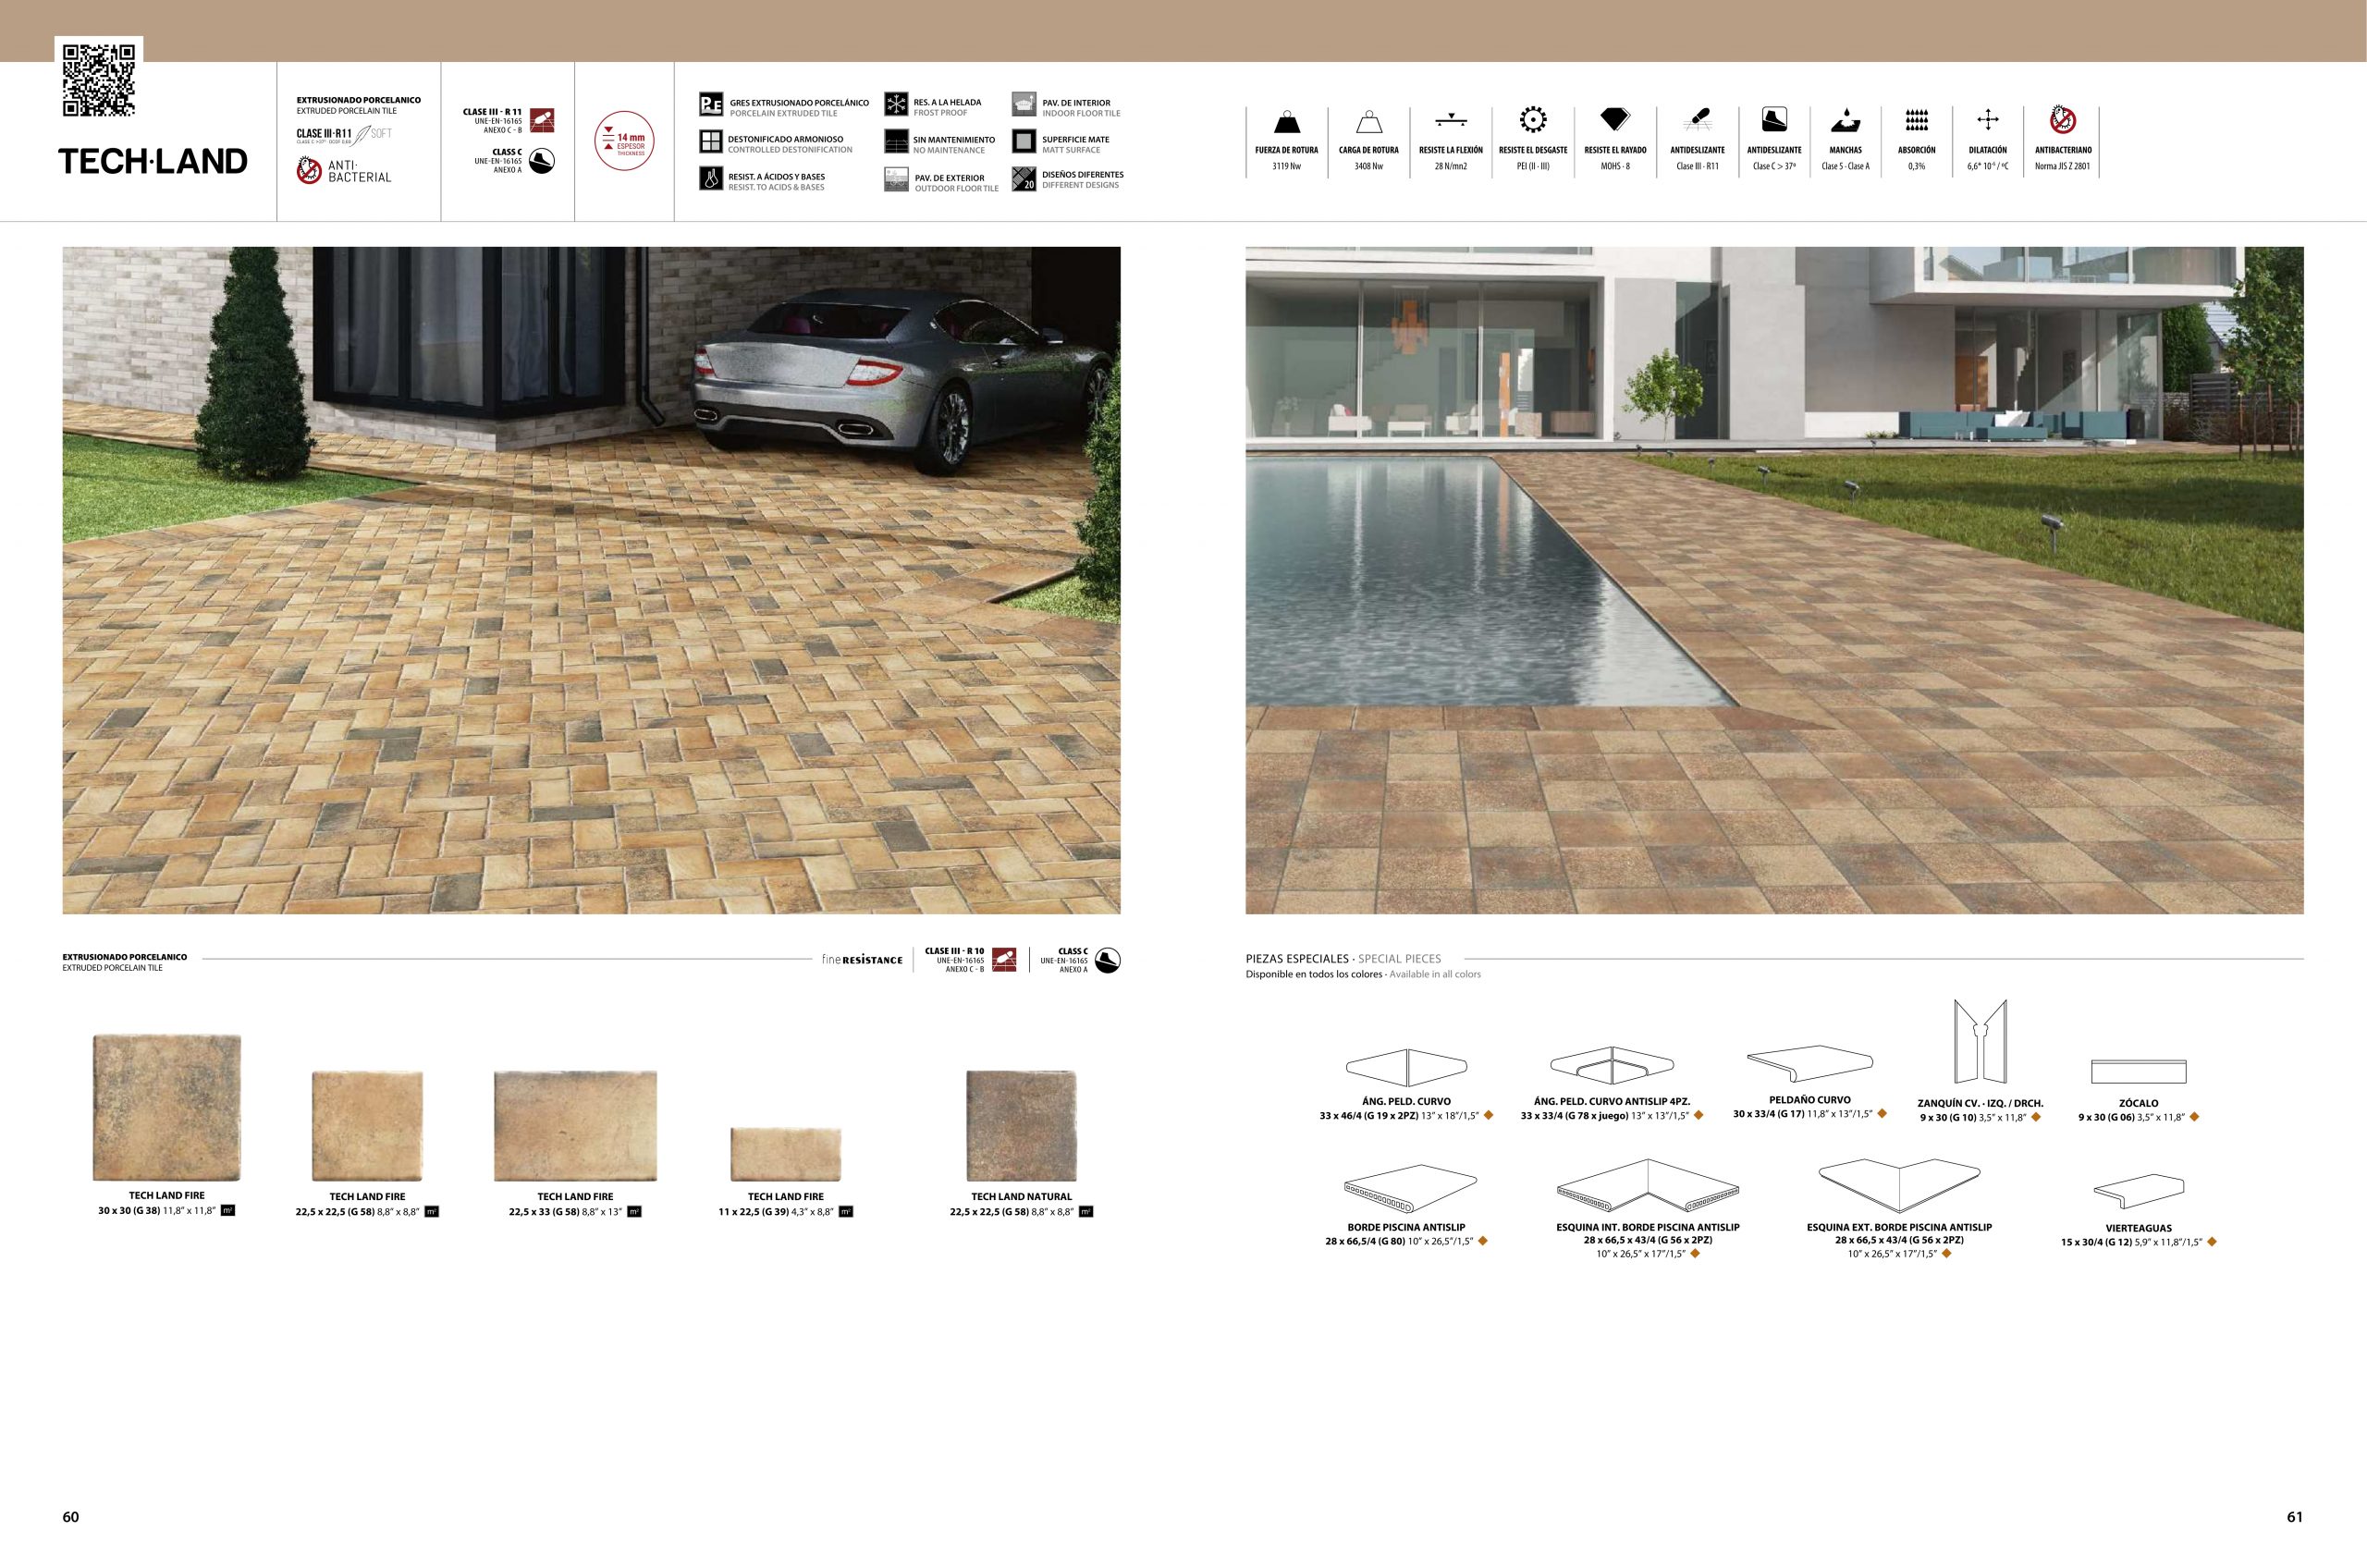Click the Absorción droplets icon
This screenshot has width=2367, height=1568.
coord(1916,121)
